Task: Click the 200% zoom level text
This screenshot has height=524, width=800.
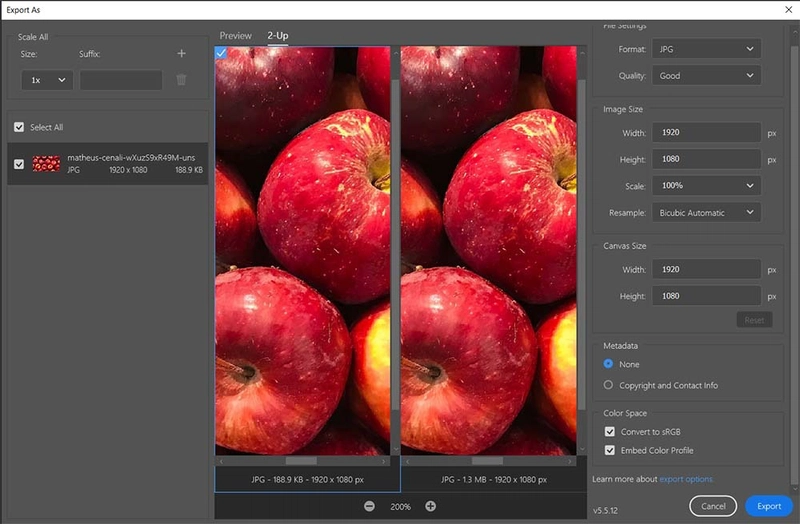Action: click(x=400, y=507)
